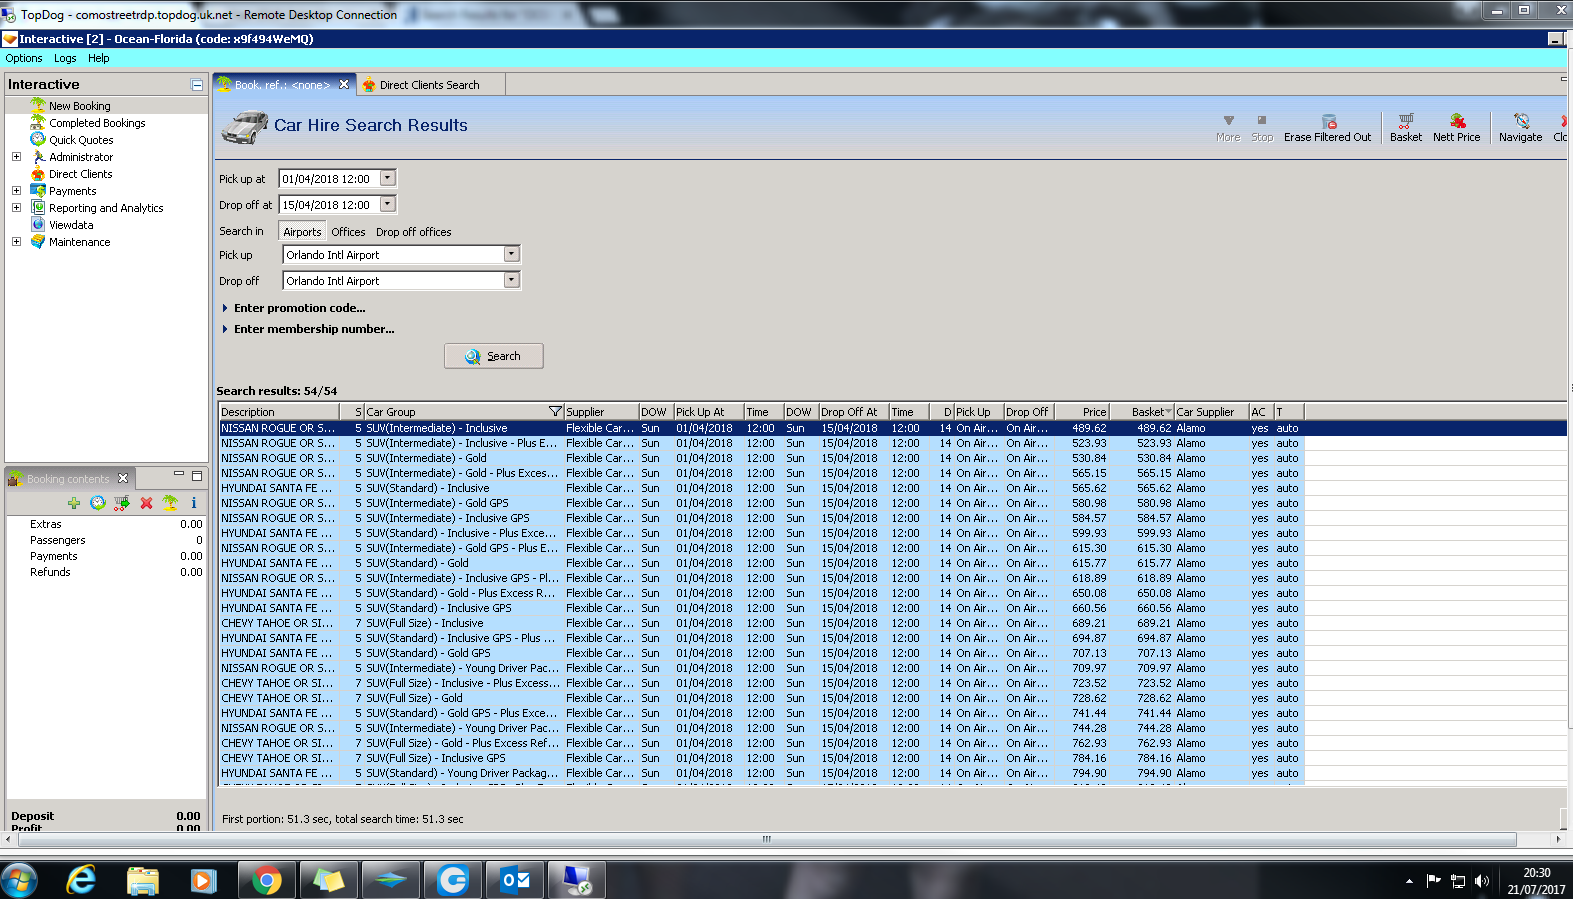This screenshot has height=899, width=1573.
Task: Expand the Administrator tree node
Action: 16,157
